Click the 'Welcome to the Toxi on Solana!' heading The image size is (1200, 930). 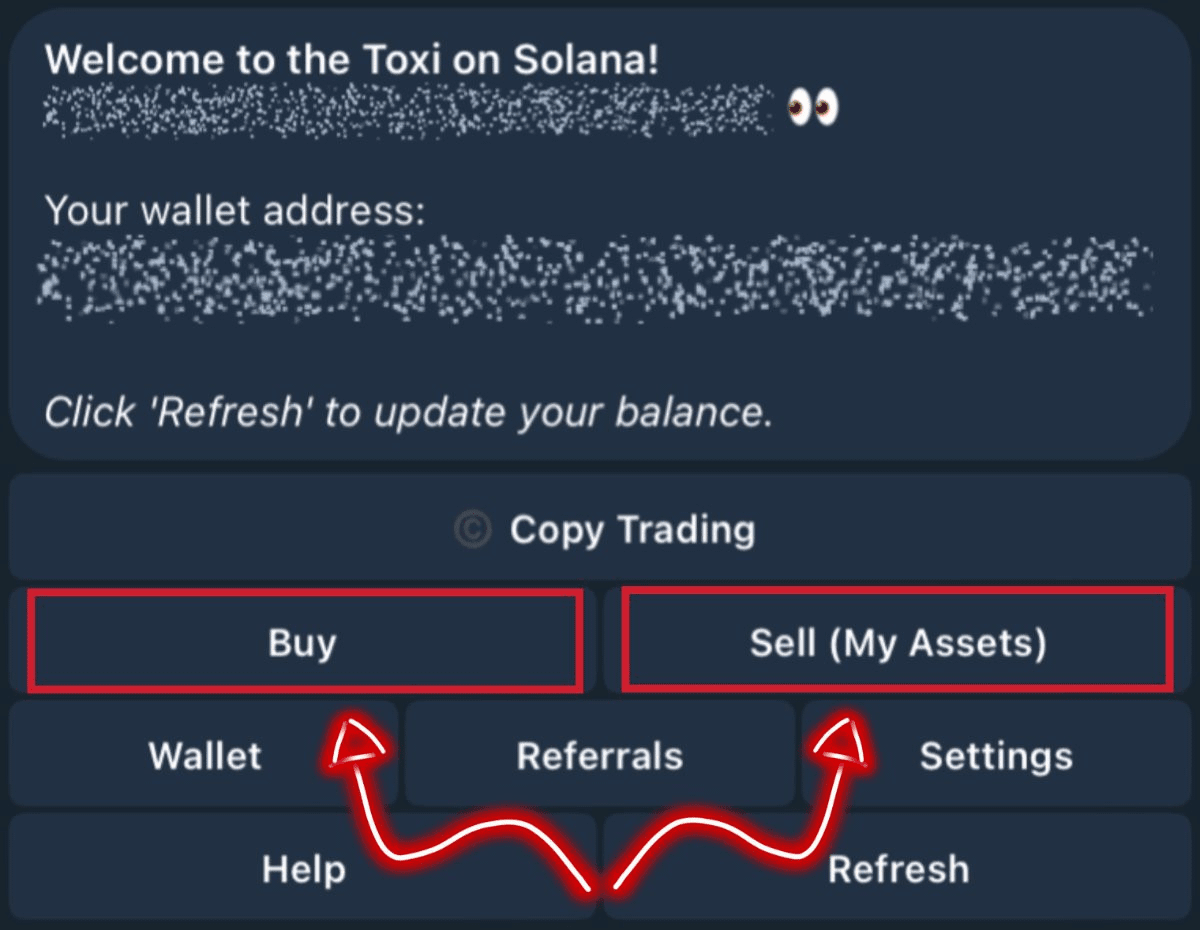tap(352, 60)
